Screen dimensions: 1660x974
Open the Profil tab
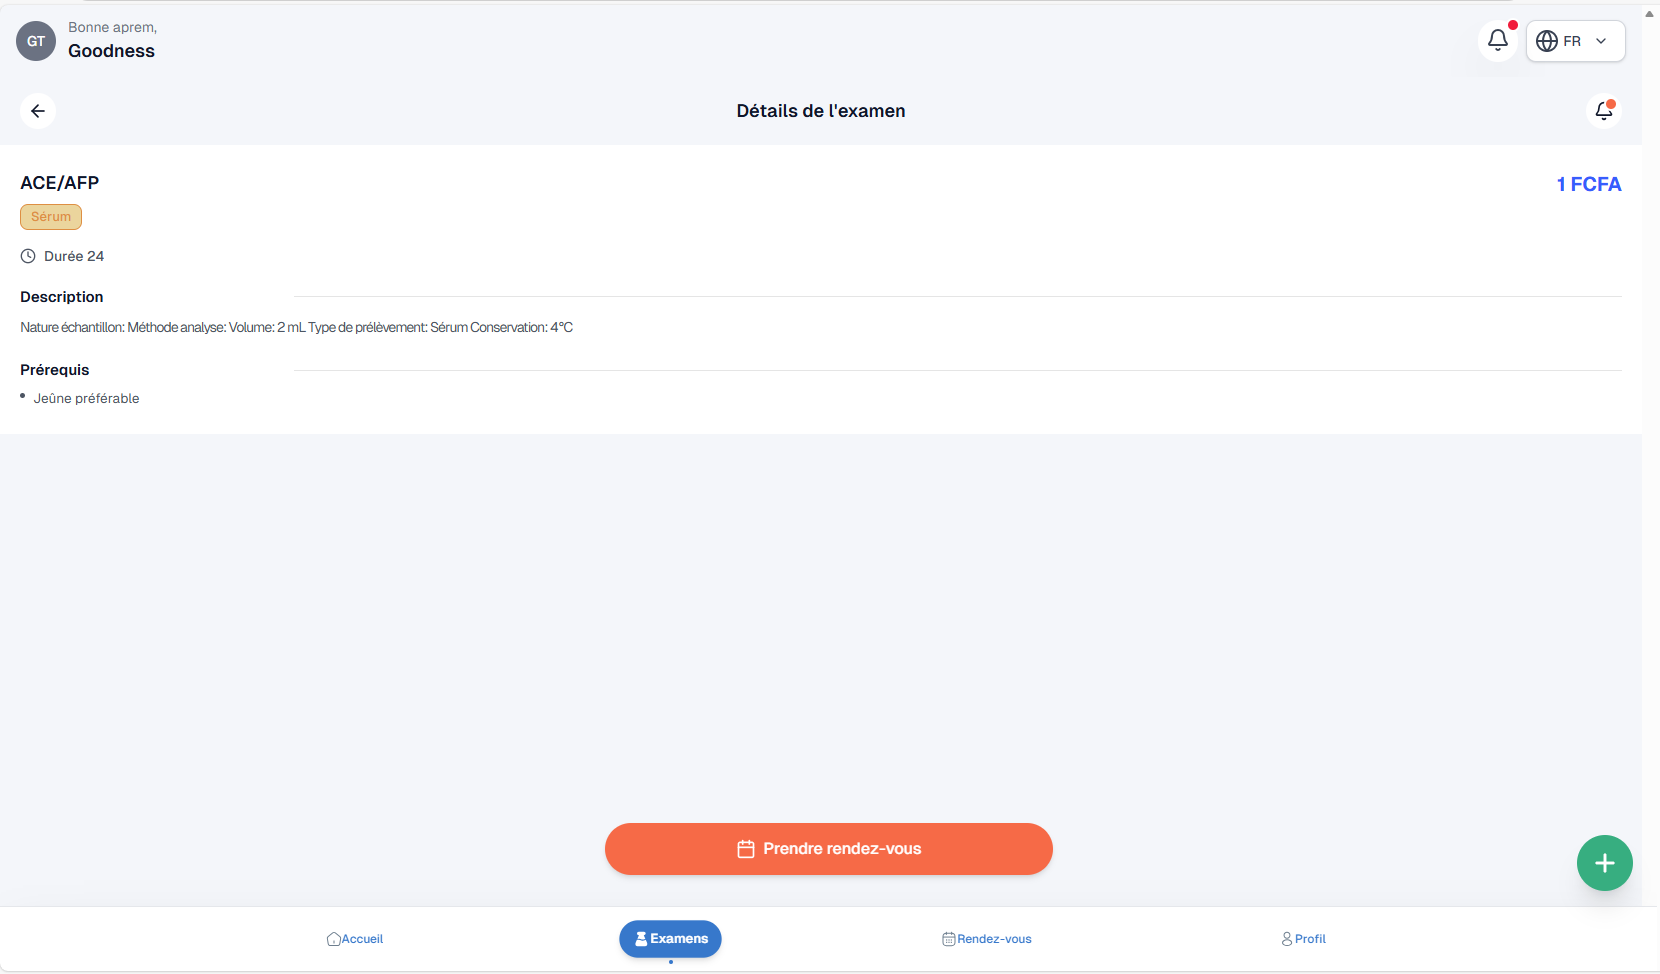1303,939
